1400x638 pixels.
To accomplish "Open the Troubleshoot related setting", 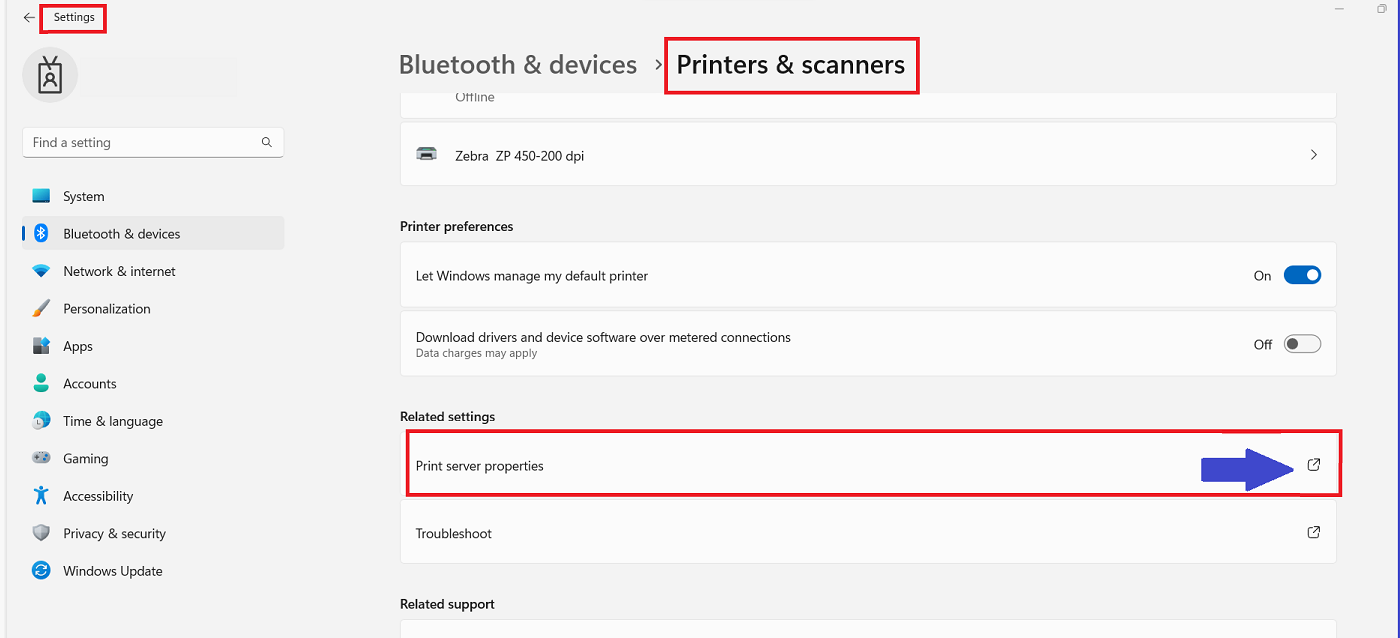I will tap(454, 534).
